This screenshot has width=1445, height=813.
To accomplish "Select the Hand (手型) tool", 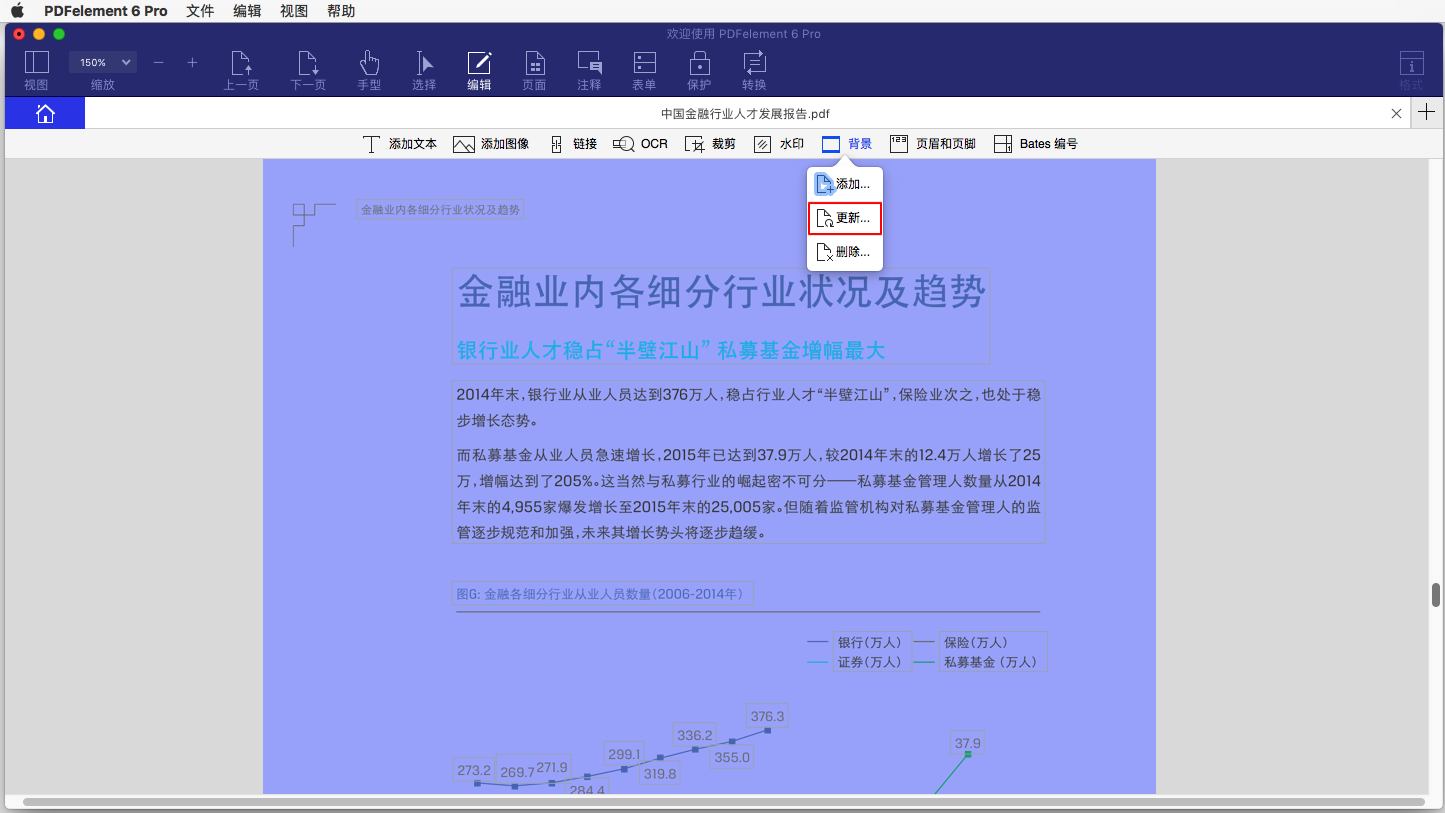I will tap(369, 70).
